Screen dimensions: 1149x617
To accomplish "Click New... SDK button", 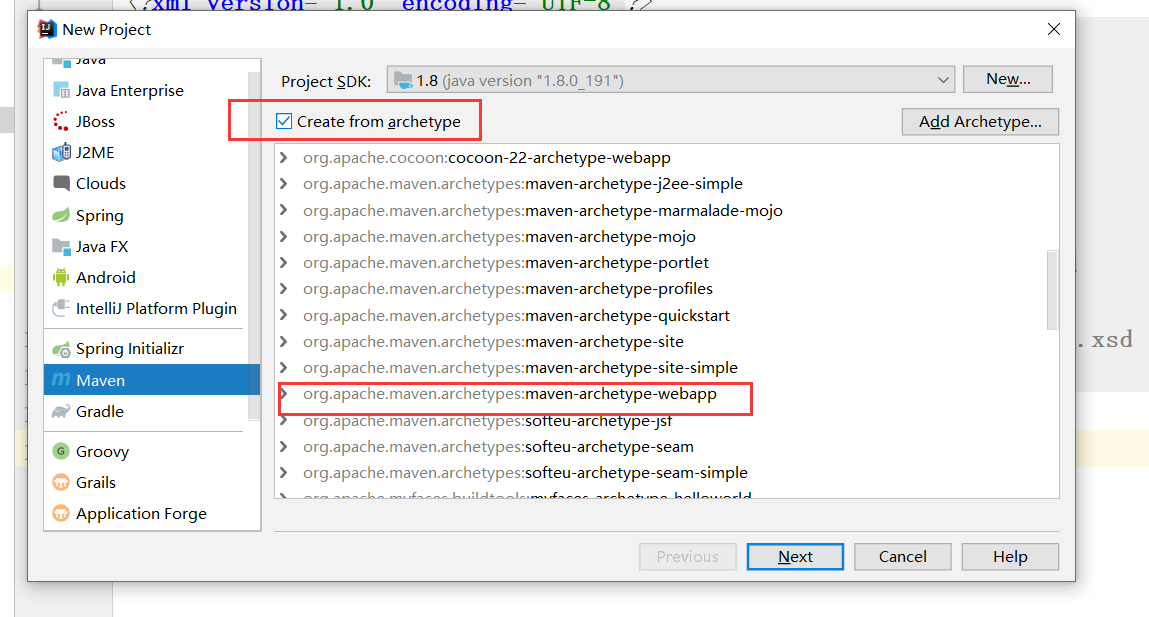I will (1008, 79).
